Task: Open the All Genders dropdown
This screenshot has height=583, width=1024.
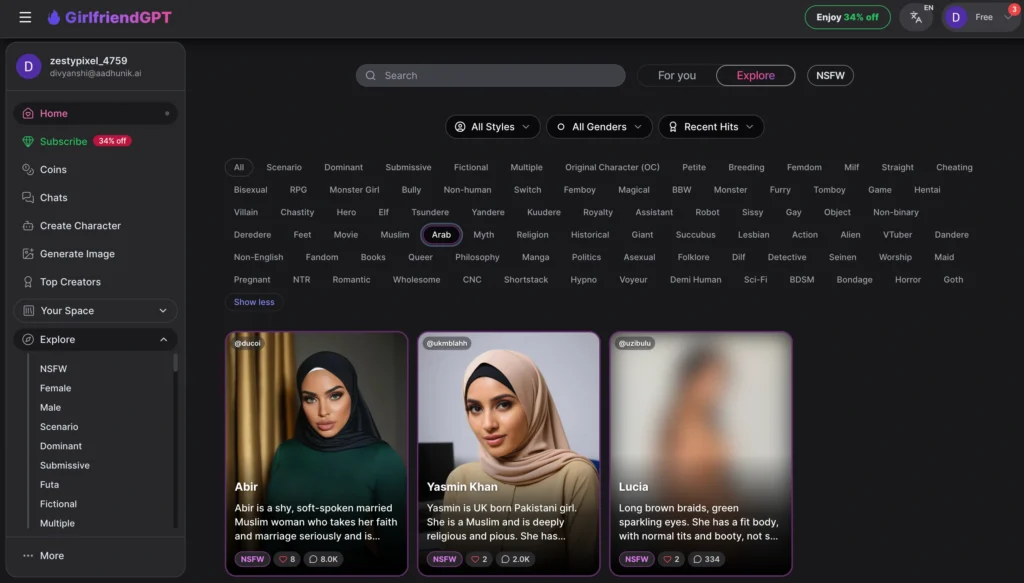Action: [599, 127]
